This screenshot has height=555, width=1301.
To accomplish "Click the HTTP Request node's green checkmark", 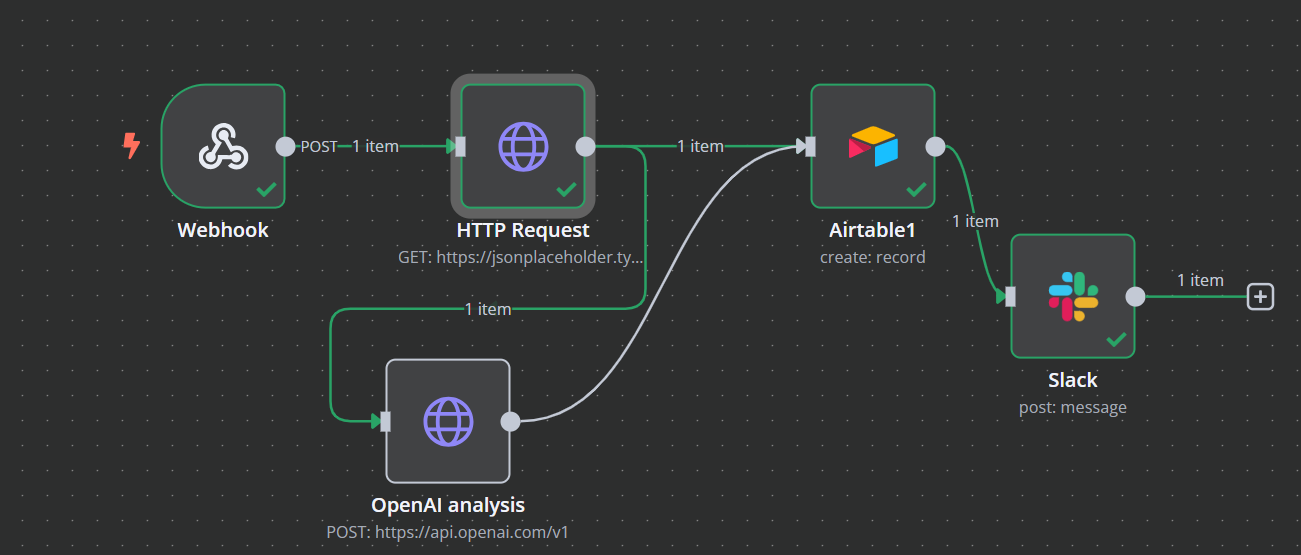I will point(566,189).
